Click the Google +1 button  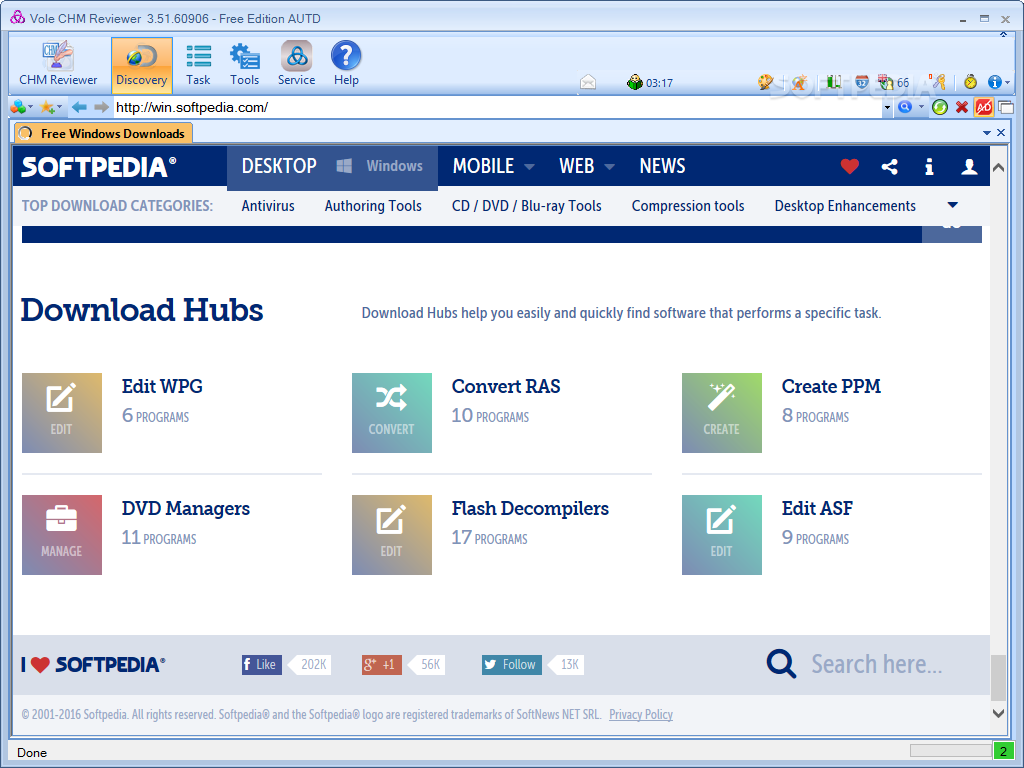click(x=382, y=665)
